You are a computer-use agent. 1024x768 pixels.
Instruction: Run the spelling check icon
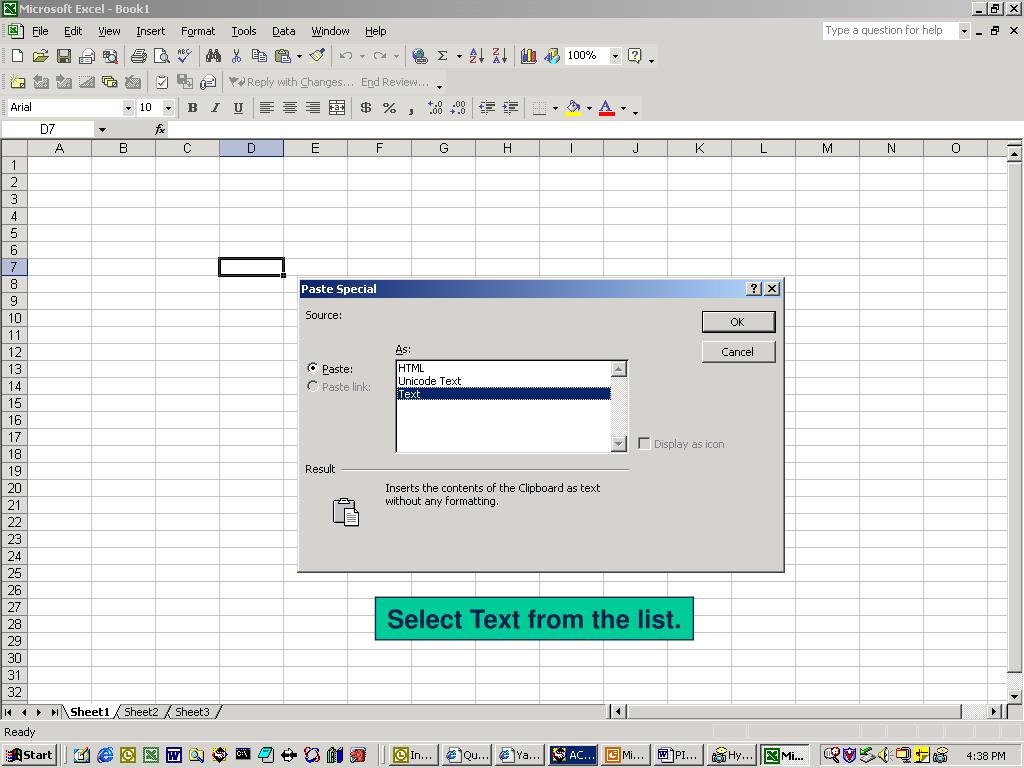pyautogui.click(x=185, y=56)
